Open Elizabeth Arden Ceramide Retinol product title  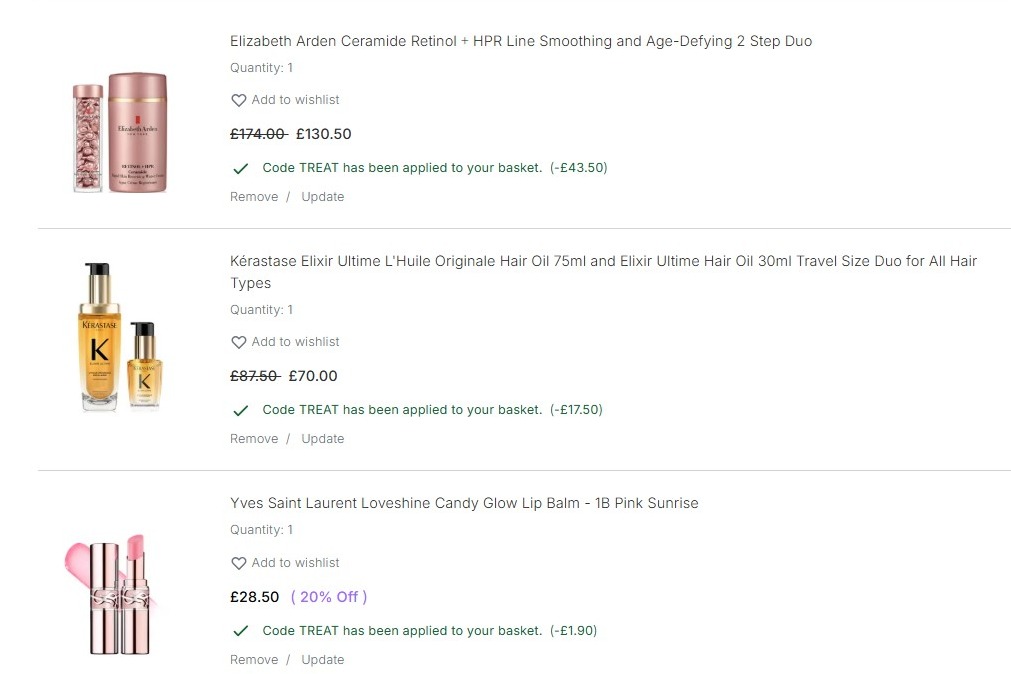520,42
